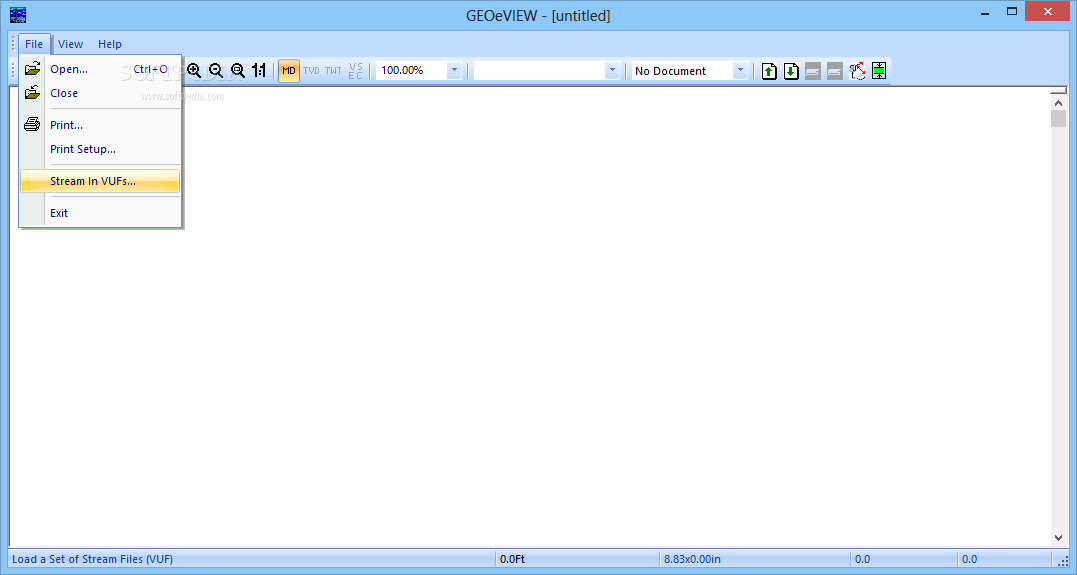The image size is (1077, 575).
Task: Open the 100.00% zoom dropdown
Action: [453, 70]
